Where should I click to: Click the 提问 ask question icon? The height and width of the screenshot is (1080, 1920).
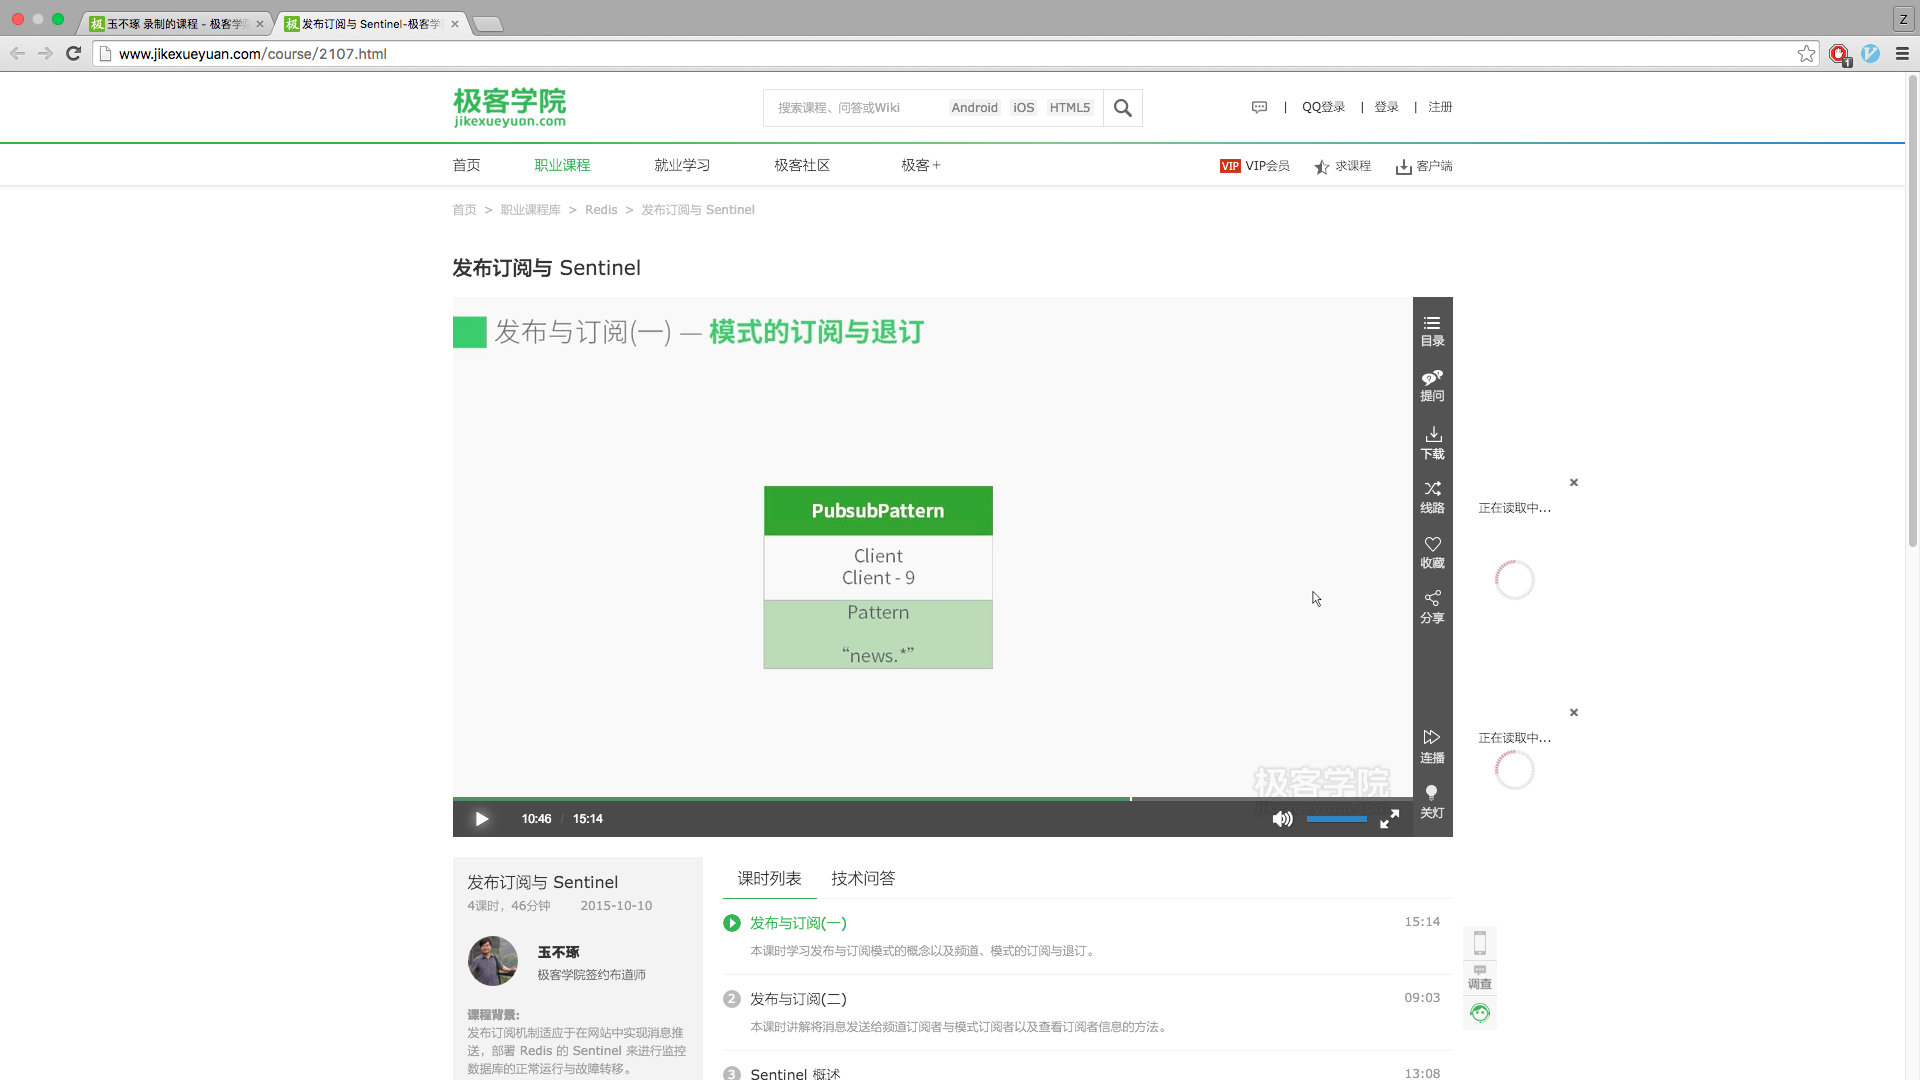[x=1432, y=385]
